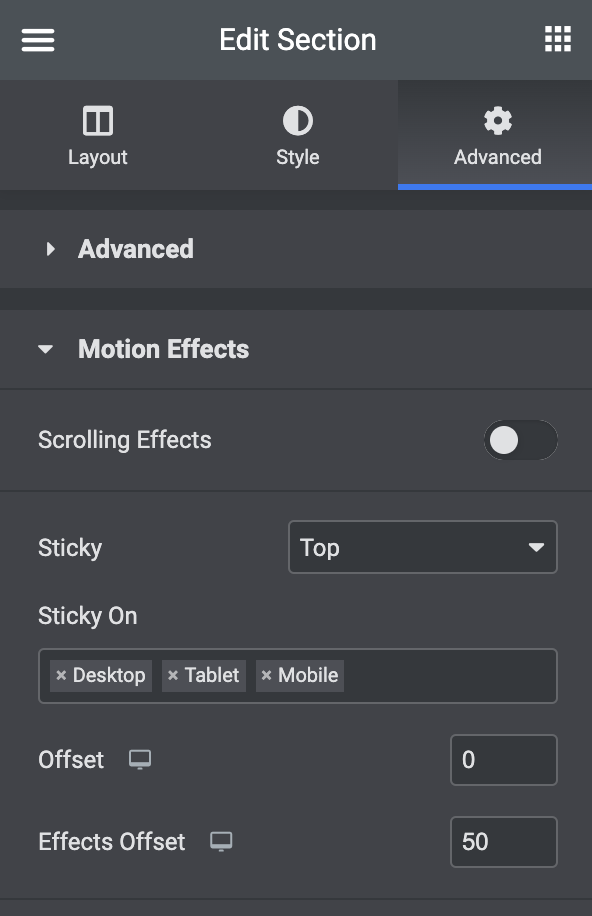Remove the Mobile tag from Sticky On
Viewport: 592px width, 916px height.
[266, 675]
